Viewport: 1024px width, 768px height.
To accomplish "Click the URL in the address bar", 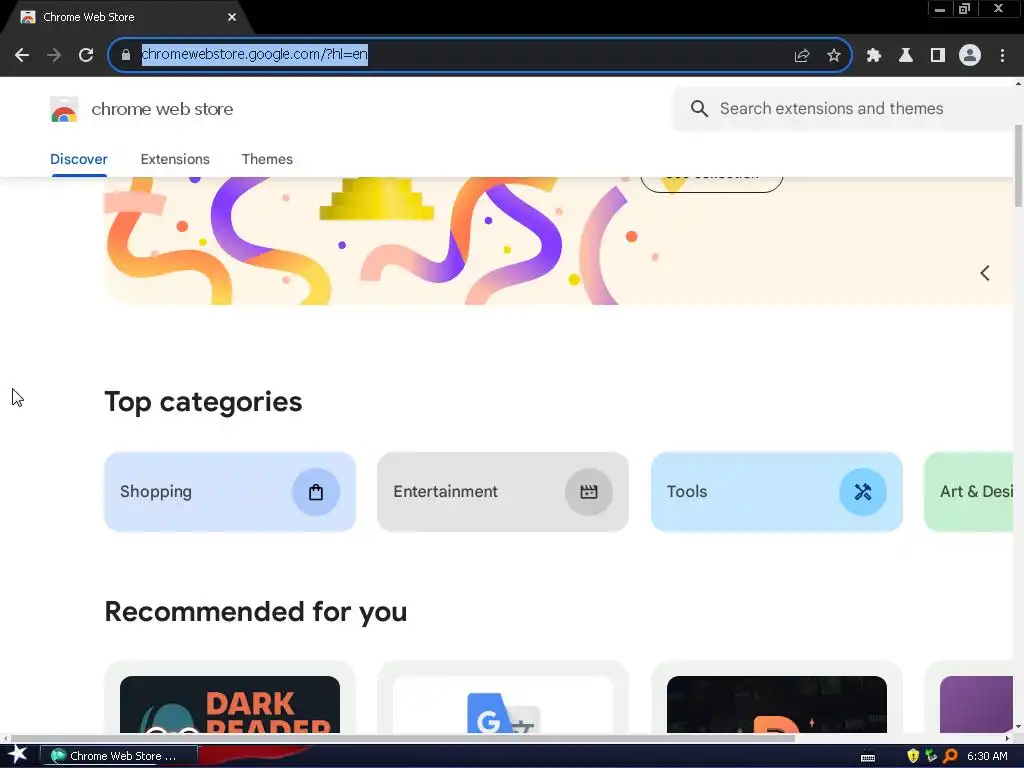I will pyautogui.click(x=255, y=54).
